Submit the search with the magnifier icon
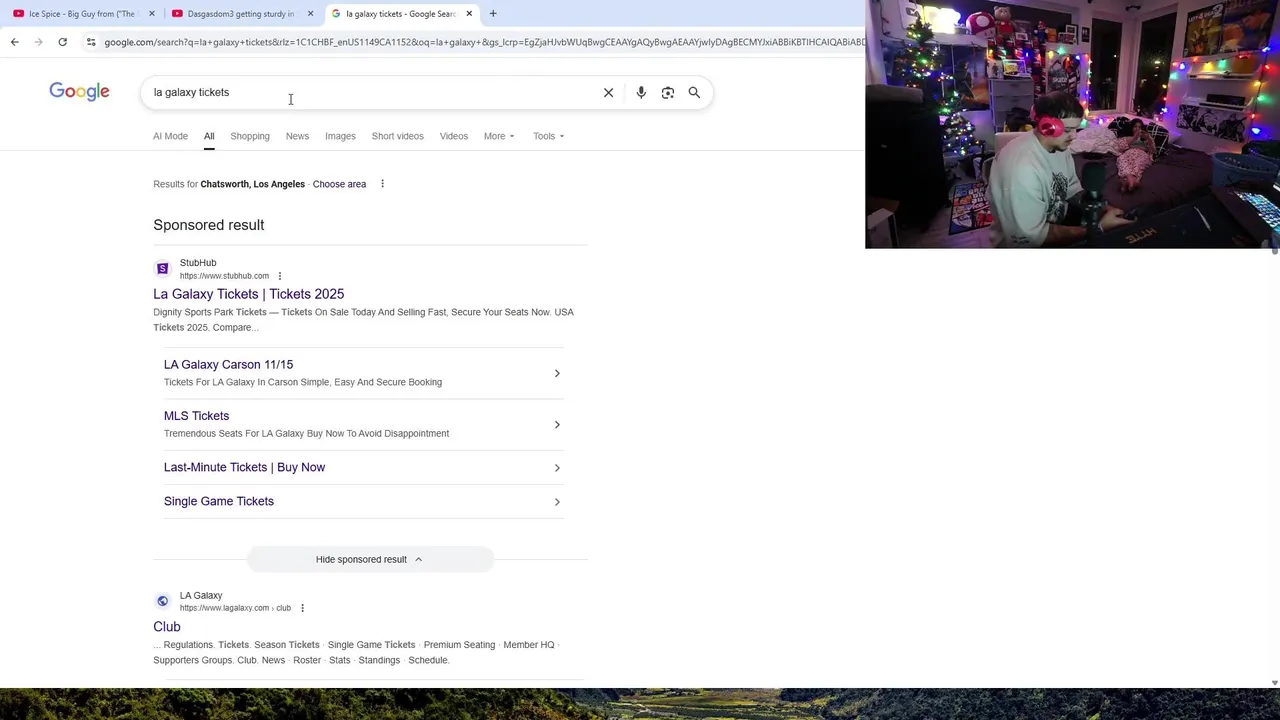 (x=694, y=92)
